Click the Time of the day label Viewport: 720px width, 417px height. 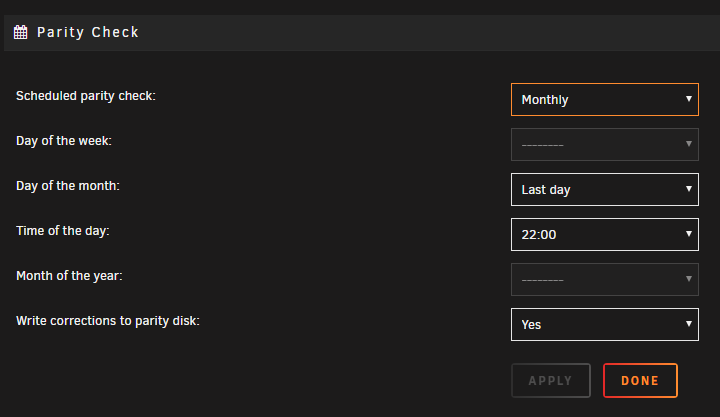click(x=63, y=231)
